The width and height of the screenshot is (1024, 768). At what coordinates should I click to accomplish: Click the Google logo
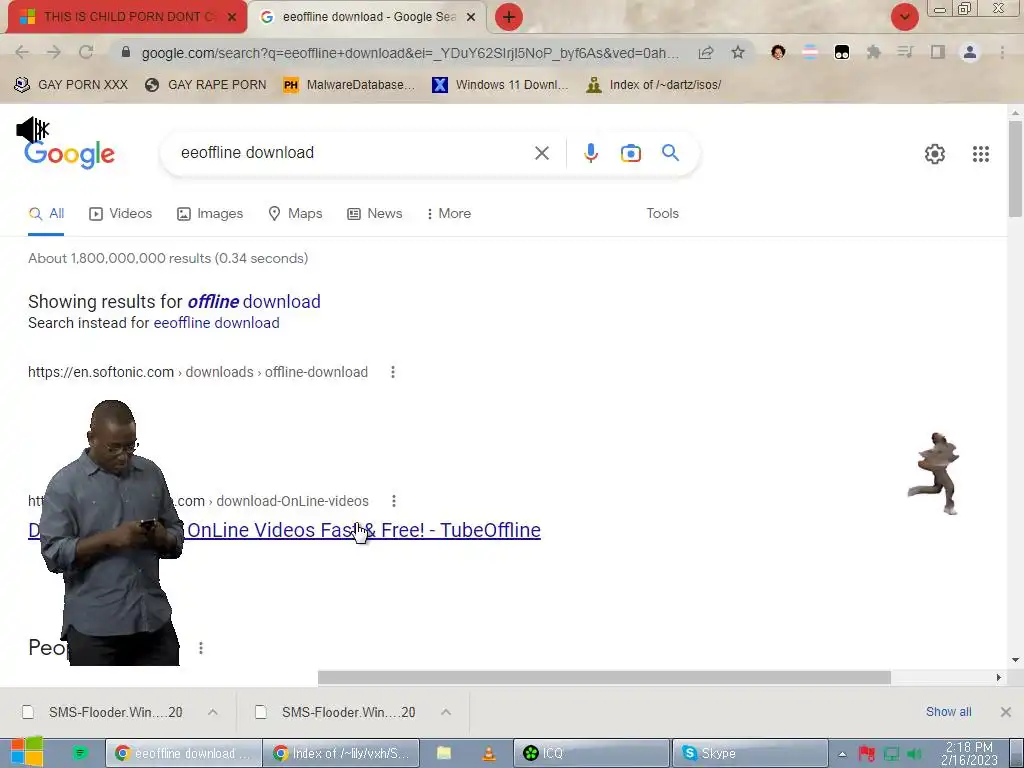point(69,154)
